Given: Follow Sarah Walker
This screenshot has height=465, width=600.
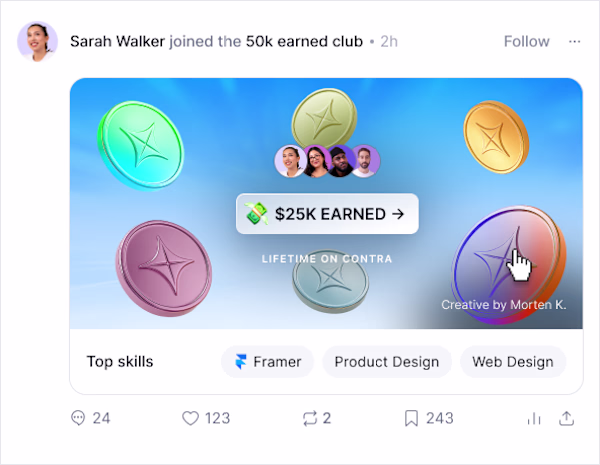Looking at the screenshot, I should [x=527, y=41].
